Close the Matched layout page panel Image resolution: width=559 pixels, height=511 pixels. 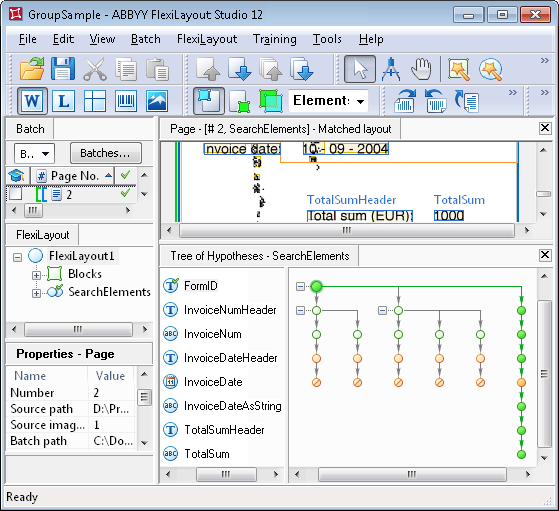pyautogui.click(x=545, y=128)
